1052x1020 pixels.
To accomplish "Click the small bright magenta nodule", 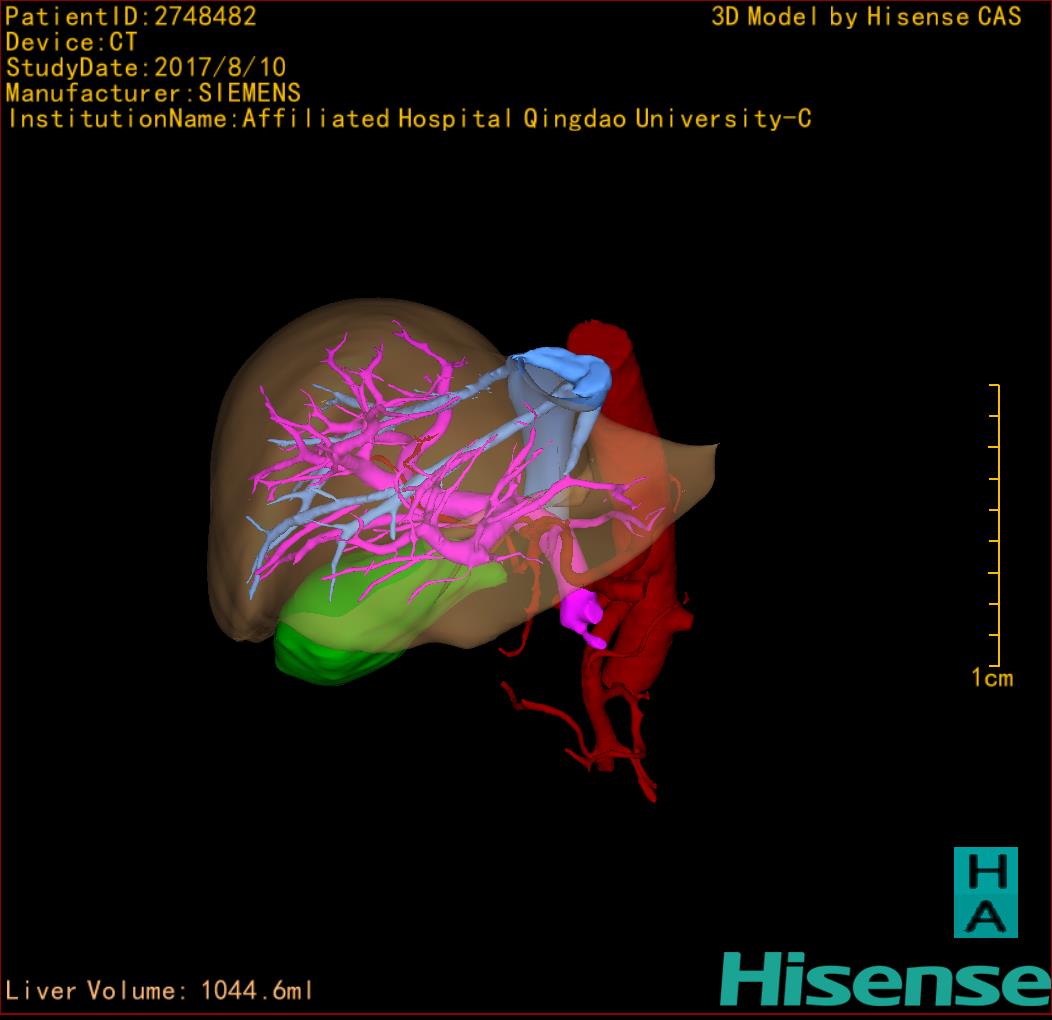I will (581, 613).
